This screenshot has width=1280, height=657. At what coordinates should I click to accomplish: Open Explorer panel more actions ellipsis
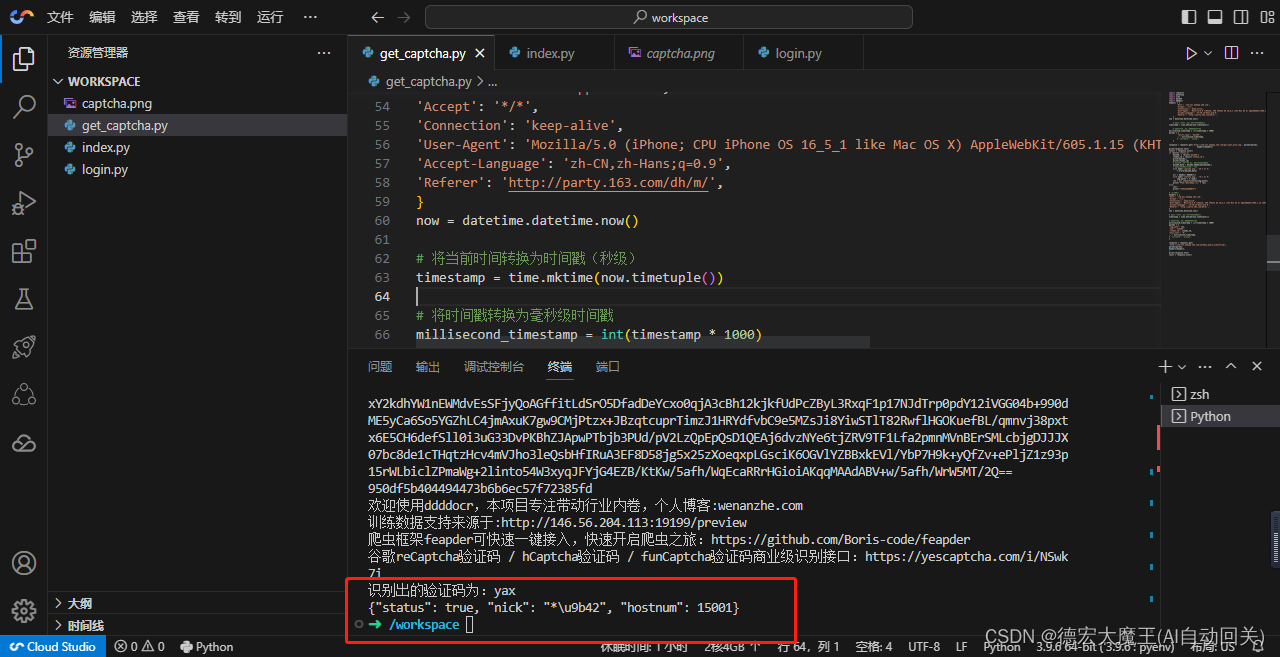pyautogui.click(x=324, y=53)
